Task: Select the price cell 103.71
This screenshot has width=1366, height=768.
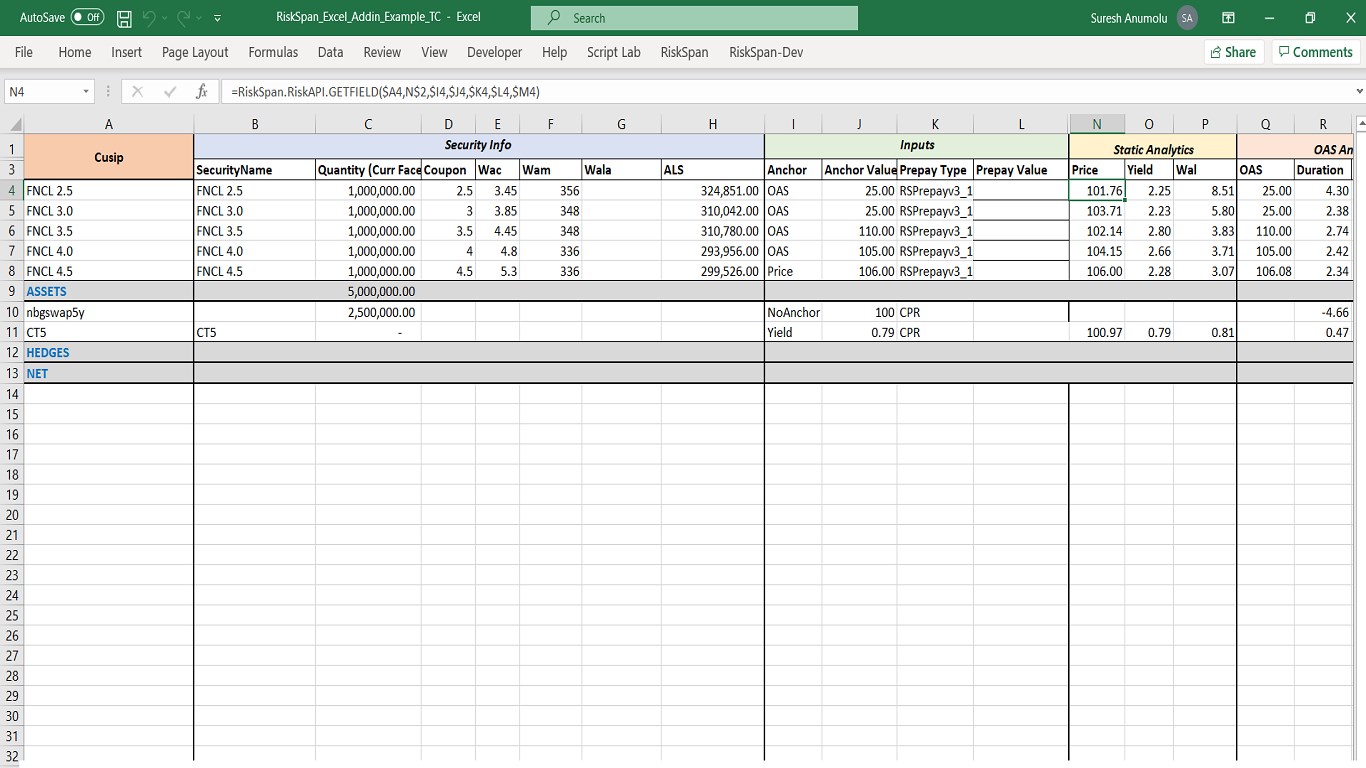Action: click(x=1097, y=211)
